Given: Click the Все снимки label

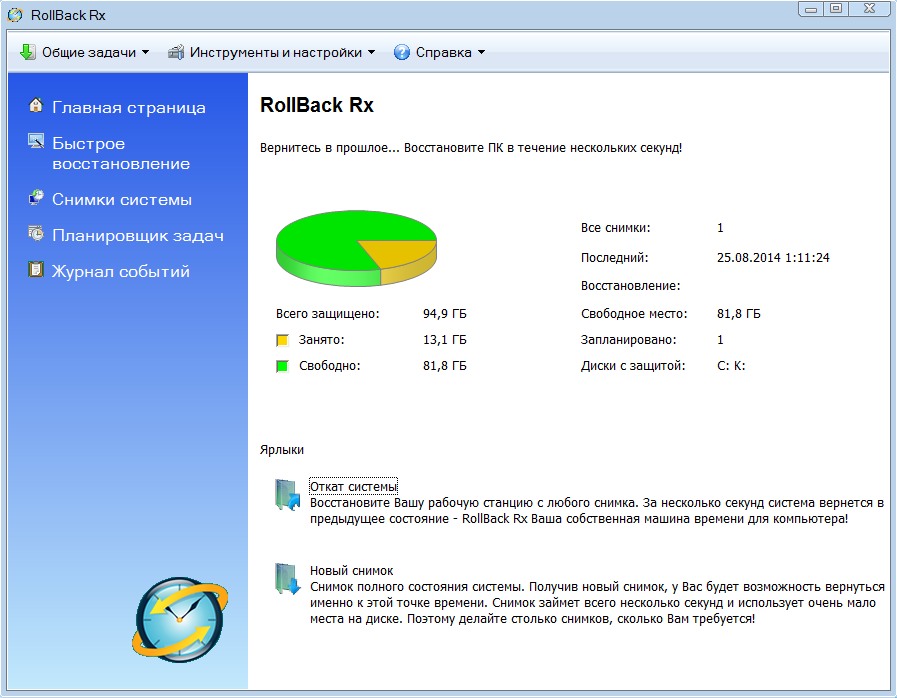Looking at the screenshot, I should [x=616, y=228].
